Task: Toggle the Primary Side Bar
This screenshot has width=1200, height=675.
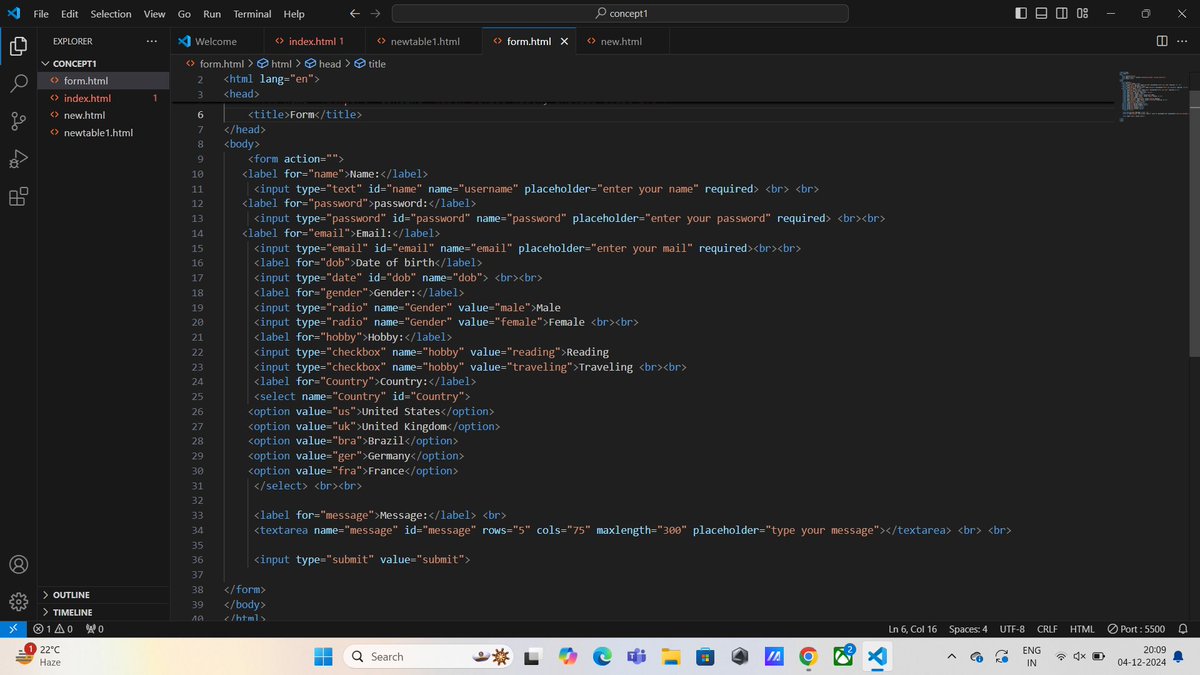Action: 1020,14
